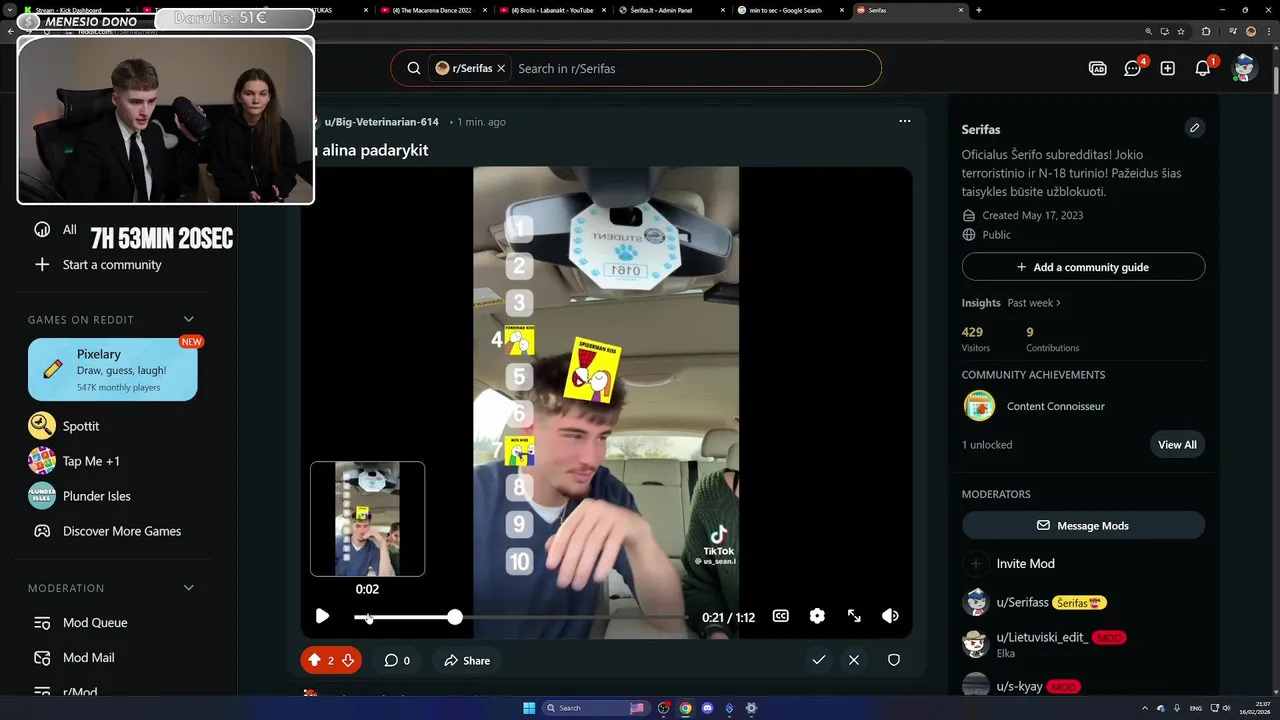Open moderator u/Lietuviski_edit_ profile
The width and height of the screenshot is (1280, 720).
tap(1042, 637)
